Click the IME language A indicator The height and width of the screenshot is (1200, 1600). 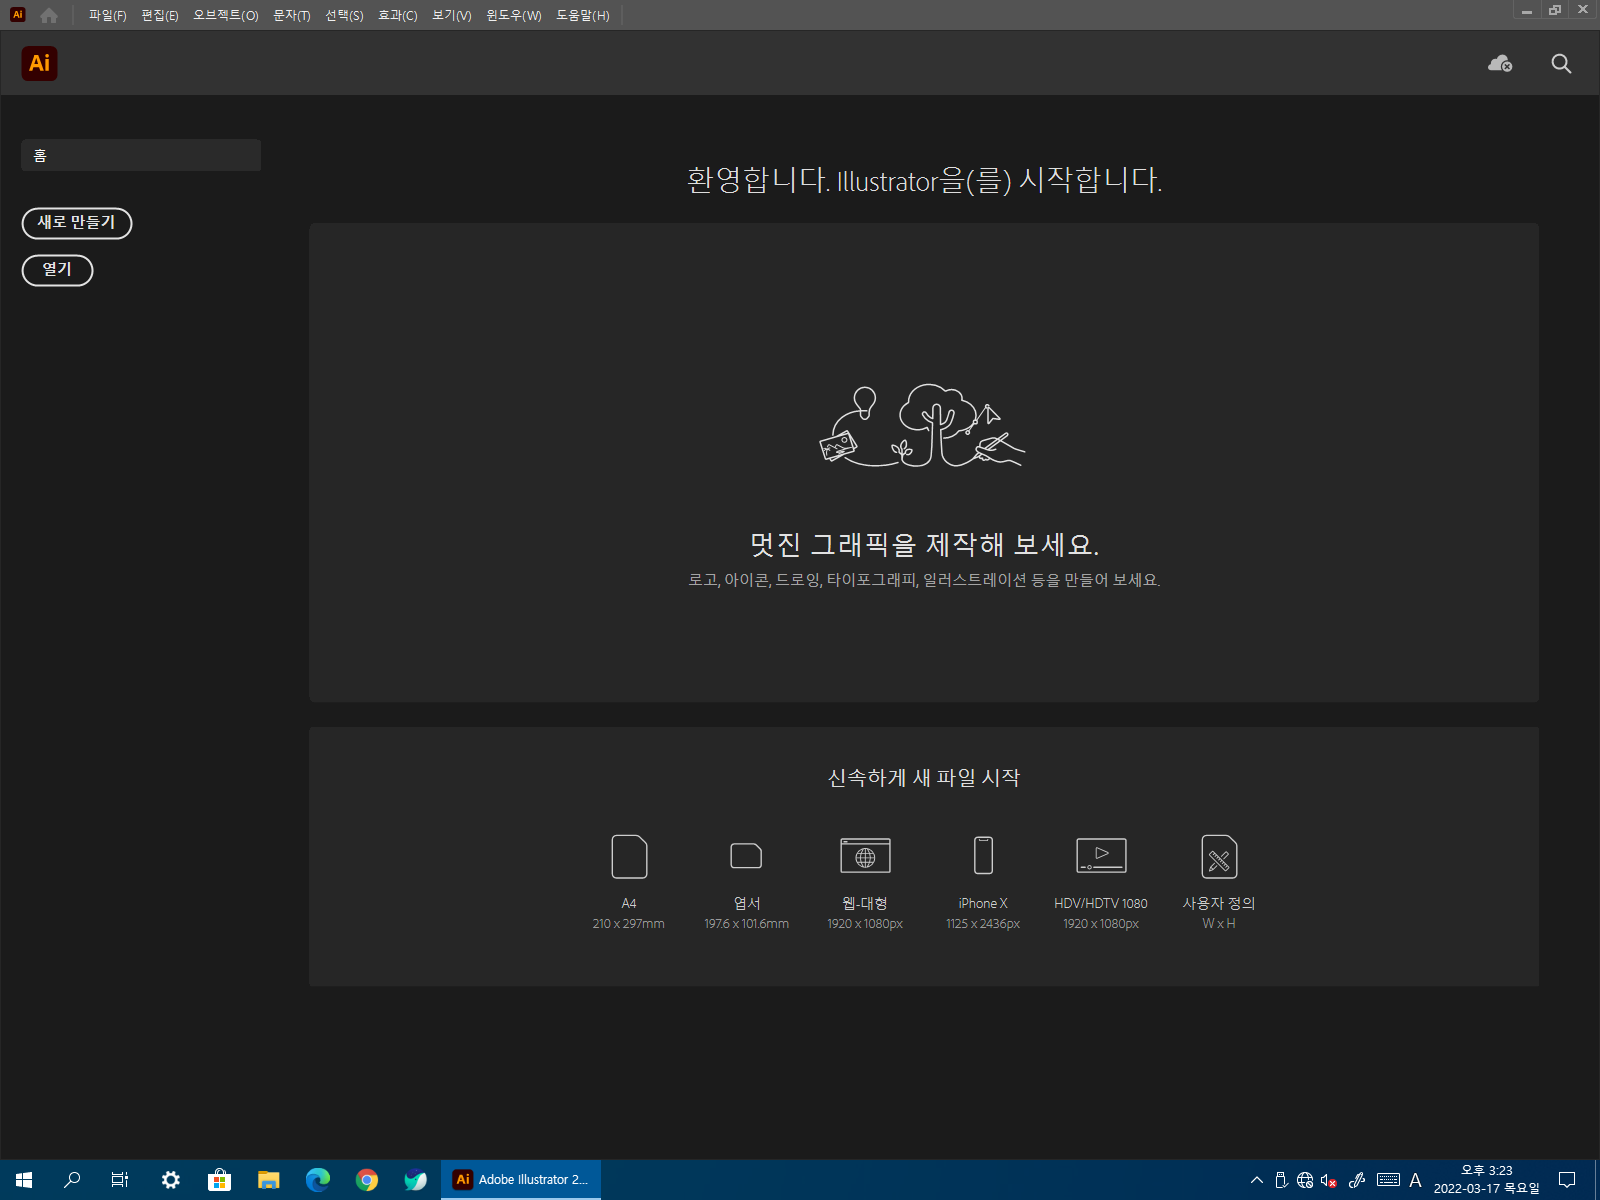[x=1415, y=1180]
